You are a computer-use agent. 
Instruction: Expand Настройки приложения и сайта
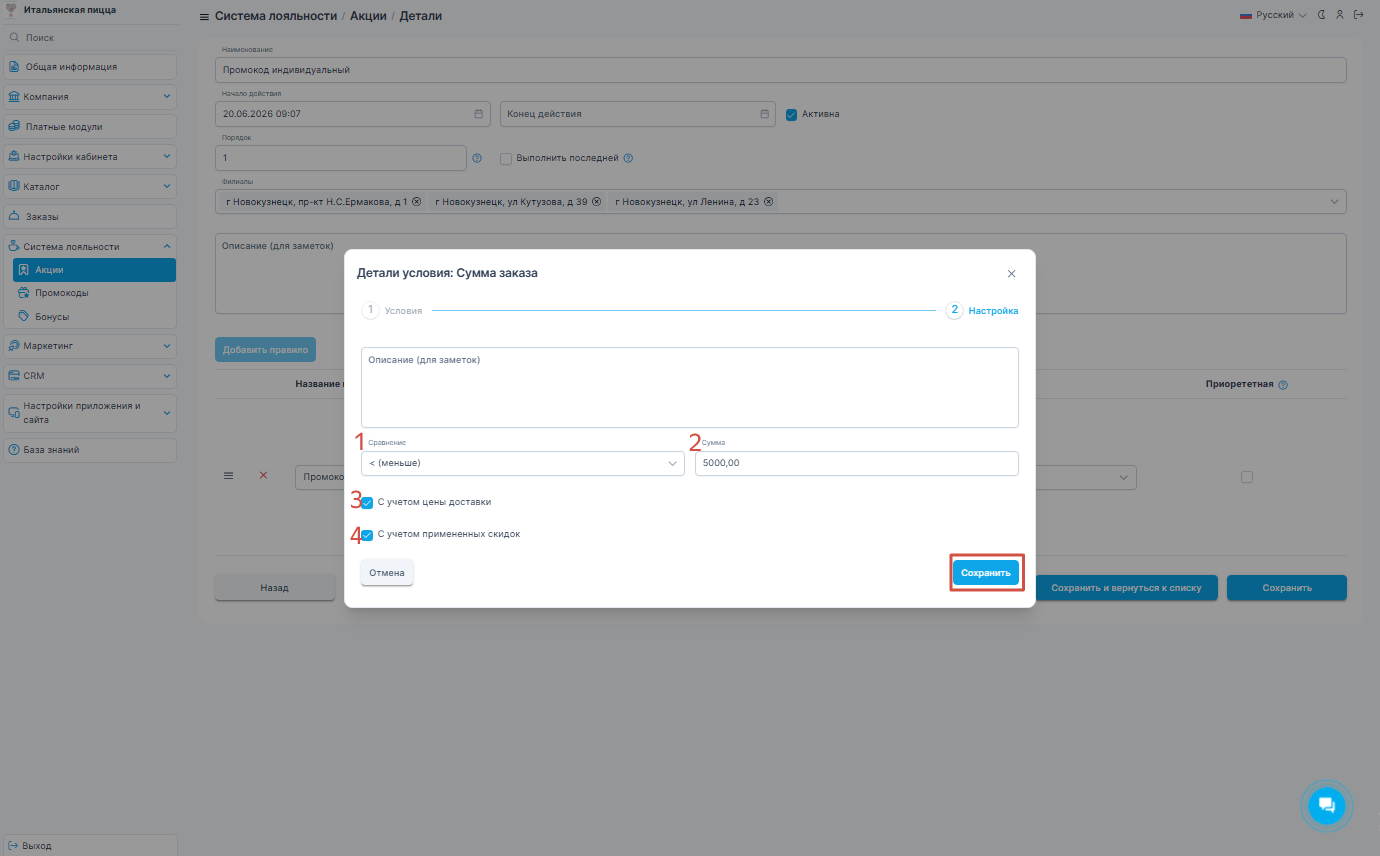[90, 413]
